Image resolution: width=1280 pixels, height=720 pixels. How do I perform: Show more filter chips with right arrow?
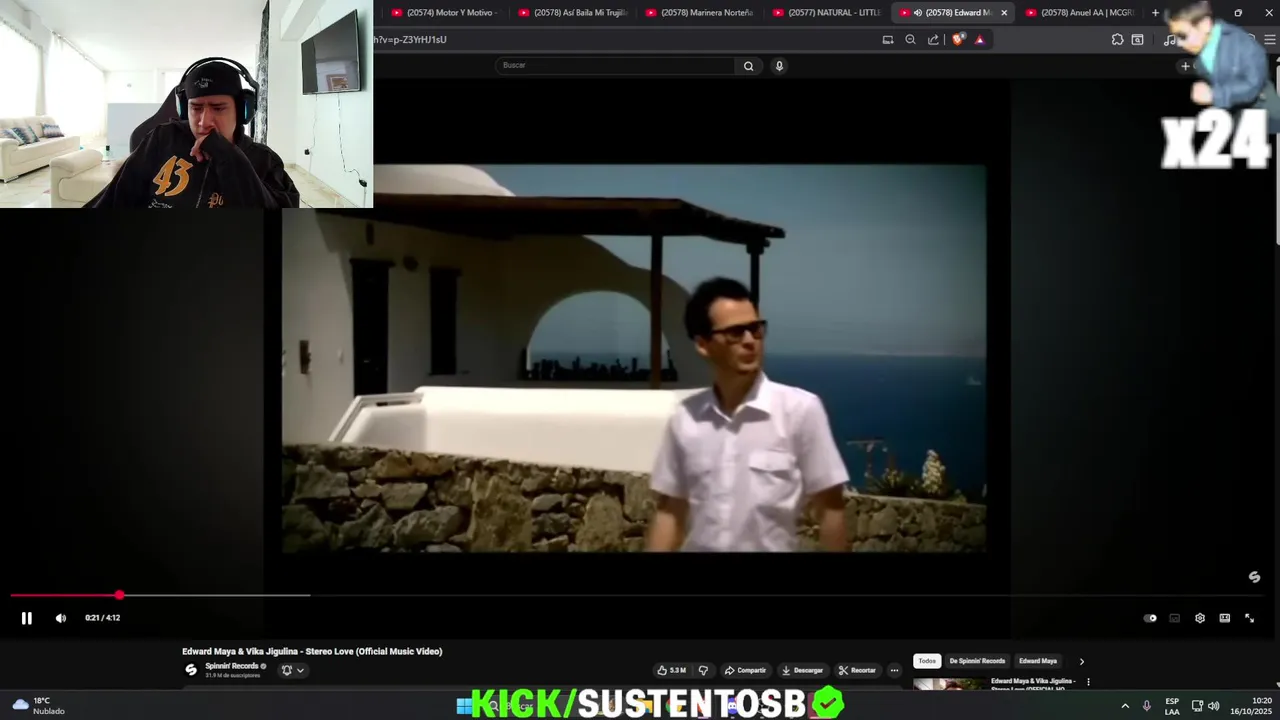(x=1081, y=661)
